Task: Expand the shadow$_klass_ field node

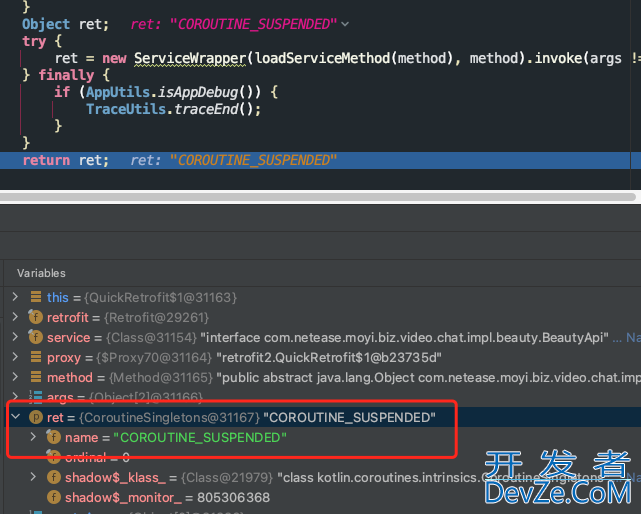Action: [34, 477]
